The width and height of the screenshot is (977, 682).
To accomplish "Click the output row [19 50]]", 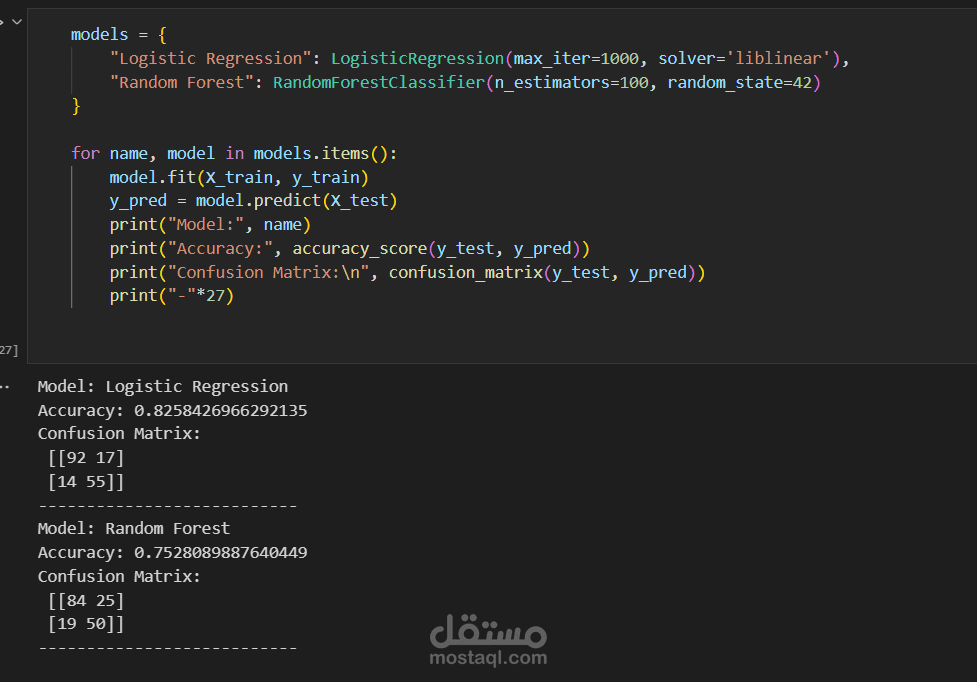I will [x=86, y=623].
